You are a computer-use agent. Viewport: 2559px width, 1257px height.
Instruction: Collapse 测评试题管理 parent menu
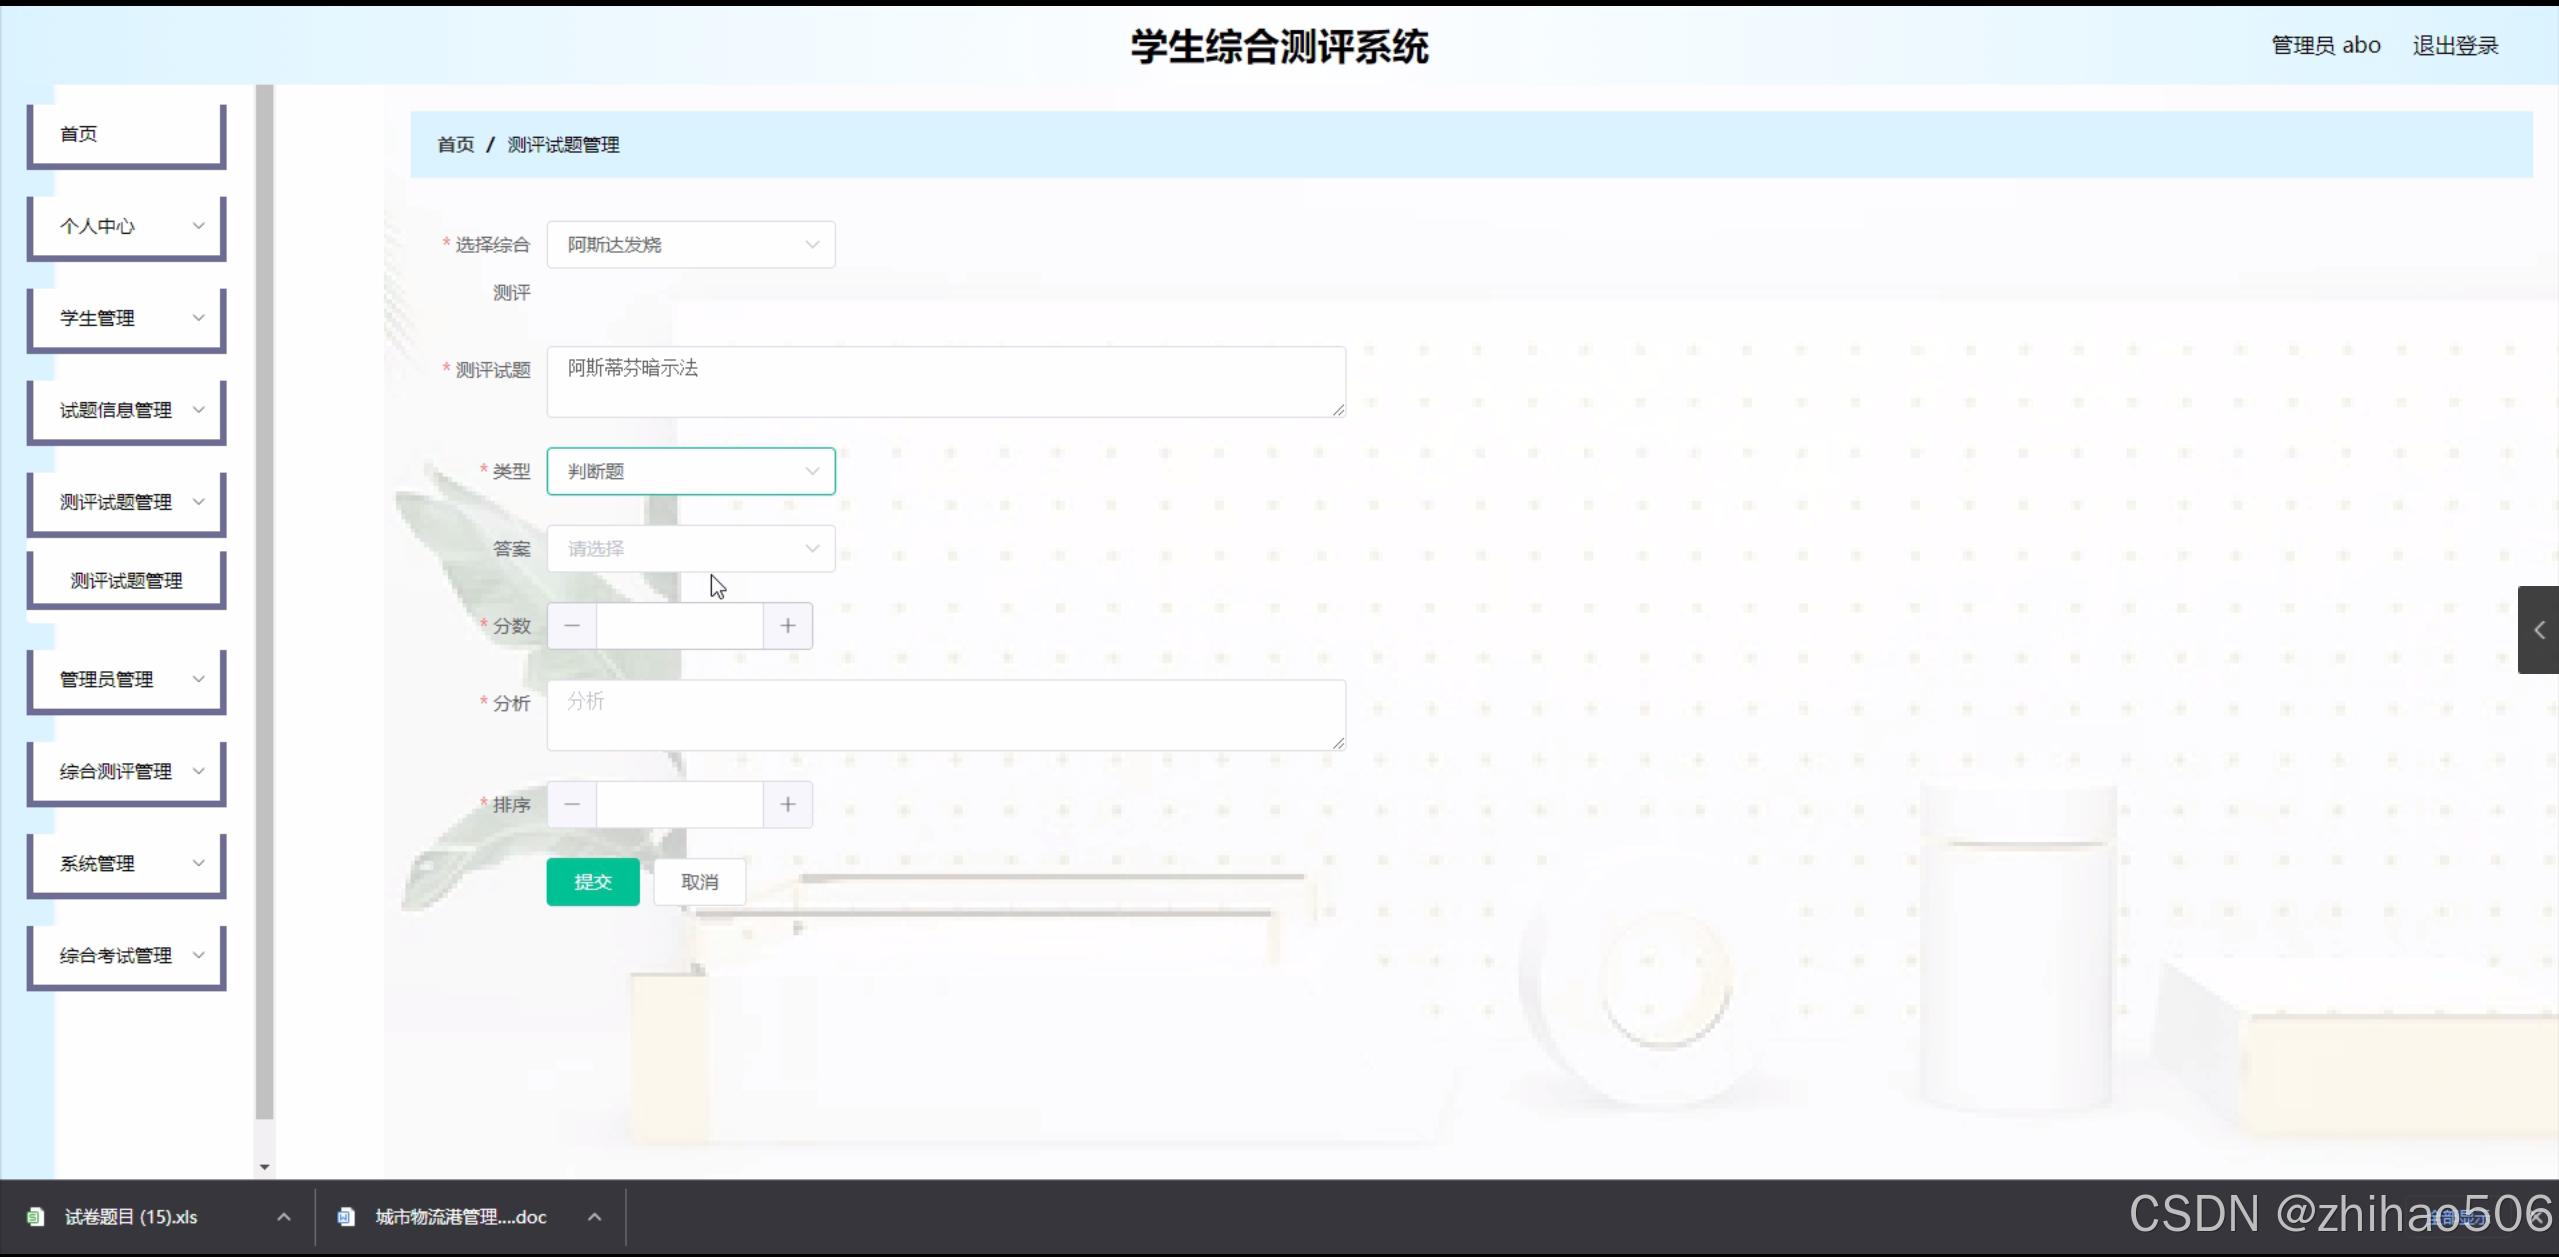(126, 503)
